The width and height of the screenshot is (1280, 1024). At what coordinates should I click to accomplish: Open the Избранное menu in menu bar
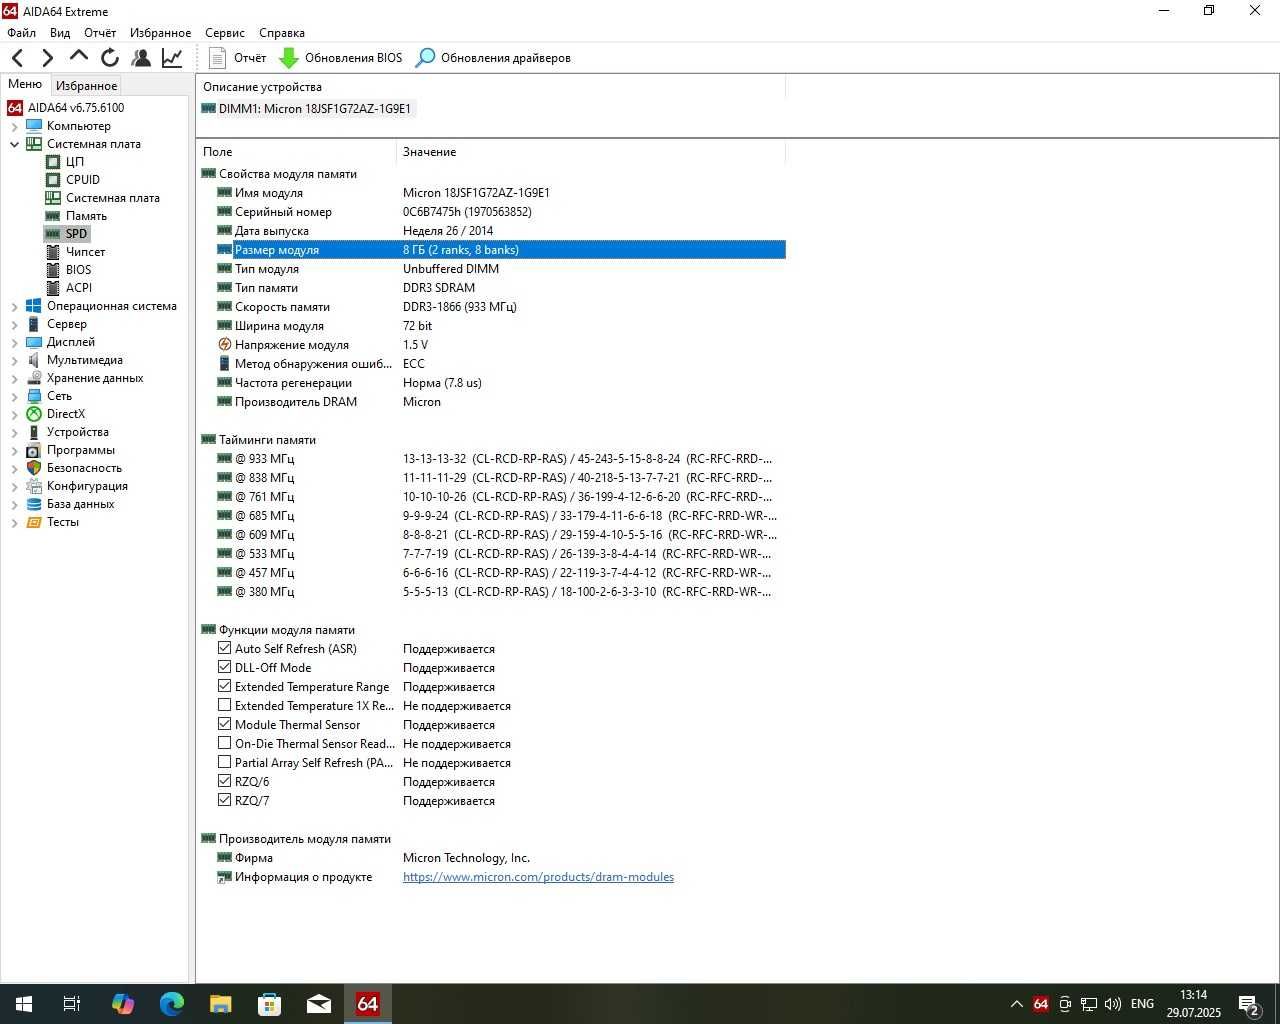pos(160,33)
